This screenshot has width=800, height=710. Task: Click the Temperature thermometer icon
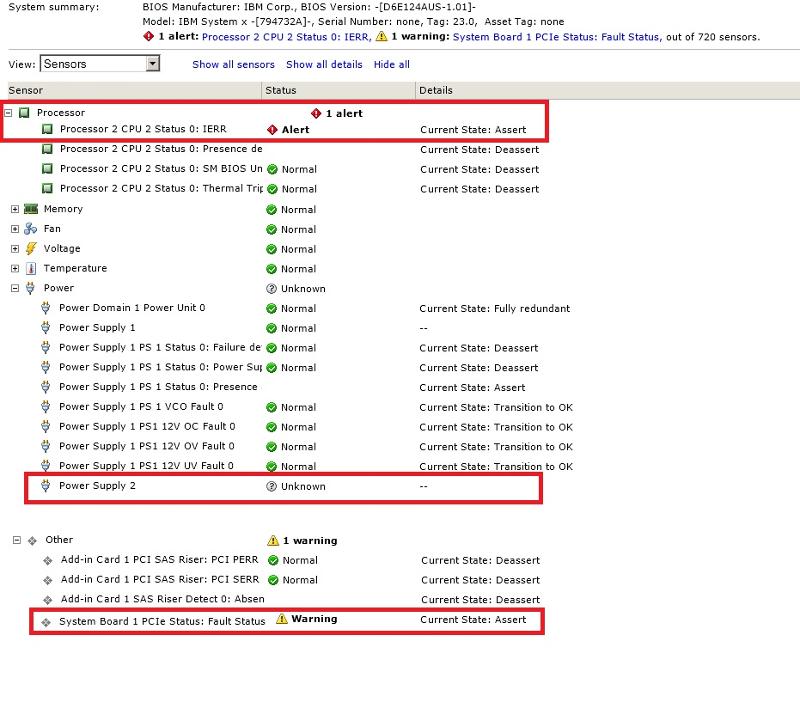pyautogui.click(x=30, y=269)
